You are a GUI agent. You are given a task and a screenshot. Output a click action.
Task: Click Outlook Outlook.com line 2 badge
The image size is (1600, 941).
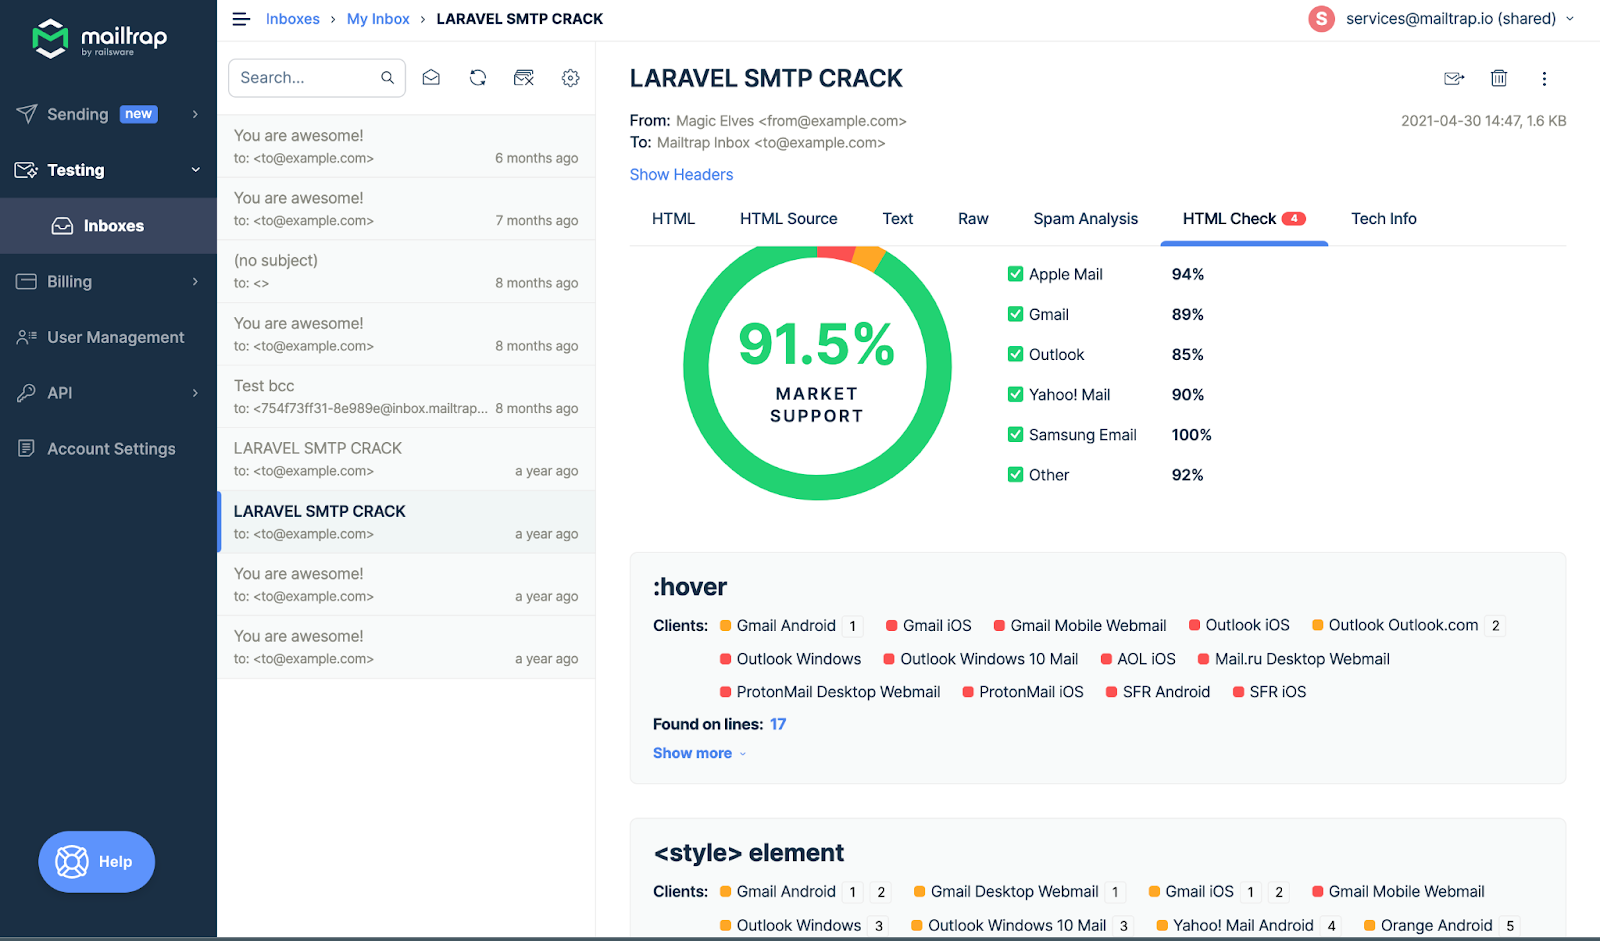(x=1495, y=626)
